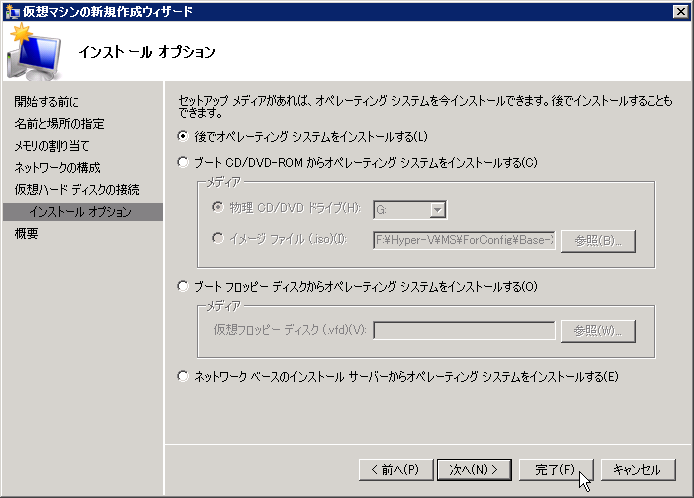Click the virtual machine monitor header icon
The width and height of the screenshot is (694, 498).
point(33,52)
